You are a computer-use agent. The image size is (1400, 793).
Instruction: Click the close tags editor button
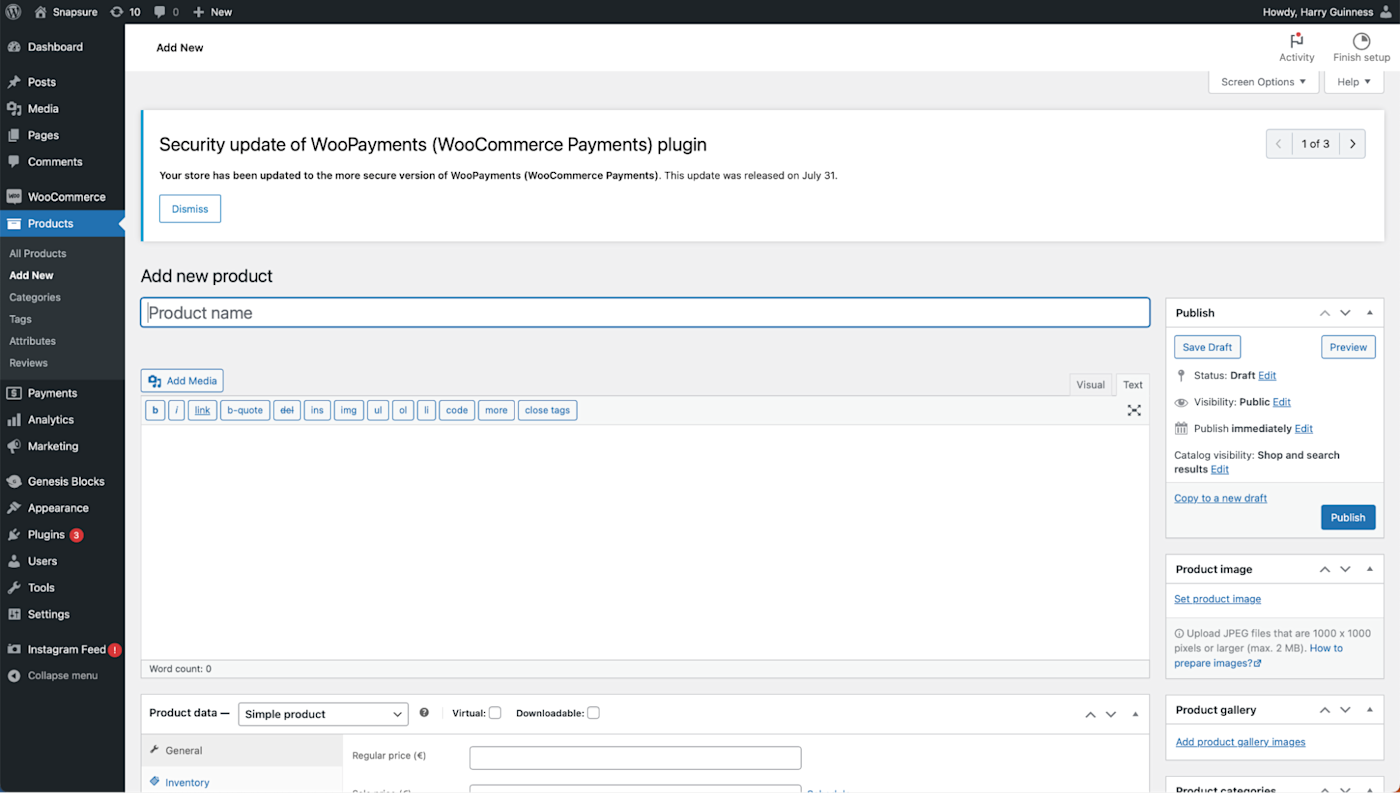point(547,410)
